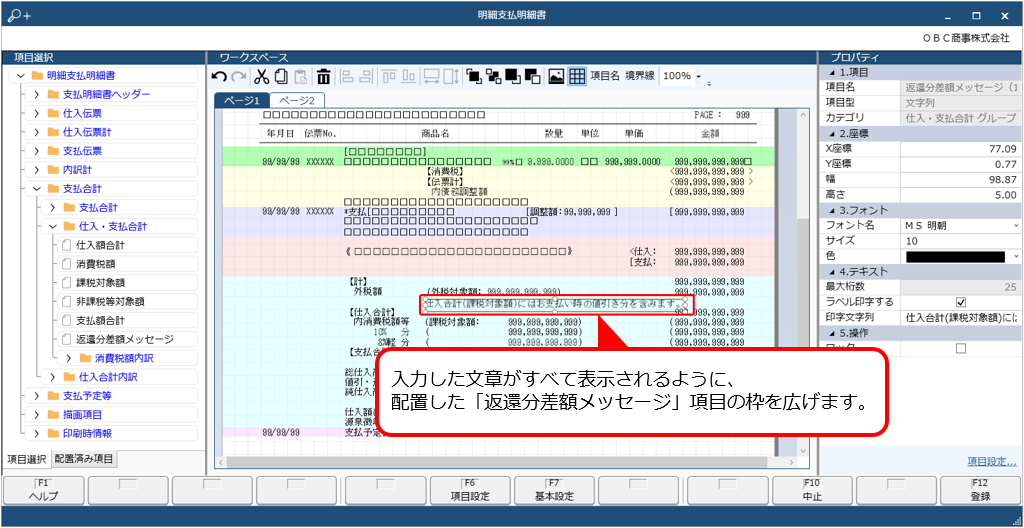
Task: Click the F6 項目設定 button
Action: click(470, 490)
